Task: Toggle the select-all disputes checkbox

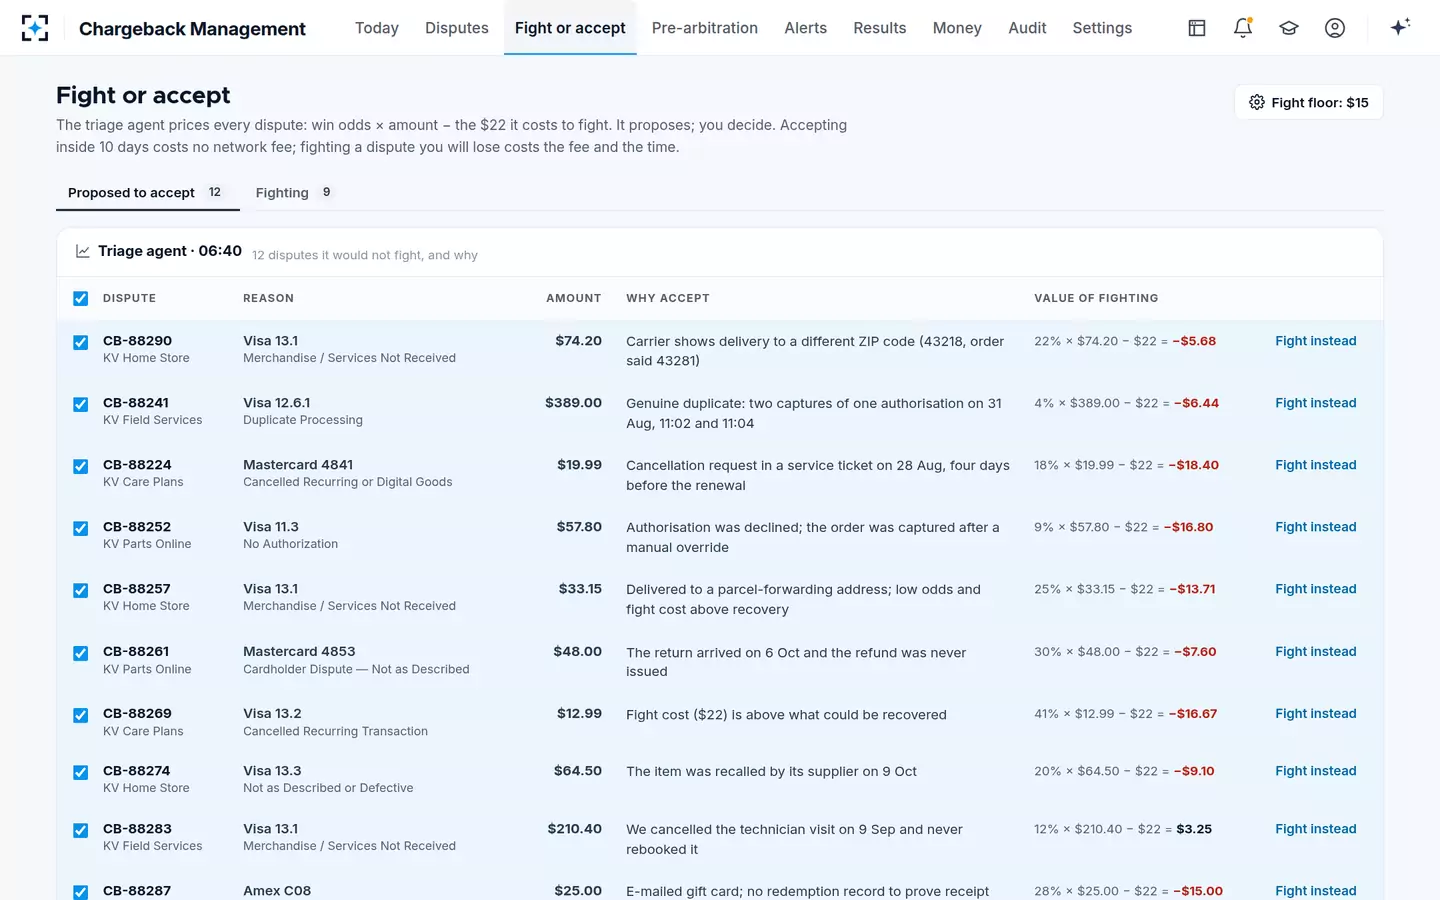Action: coord(81,298)
